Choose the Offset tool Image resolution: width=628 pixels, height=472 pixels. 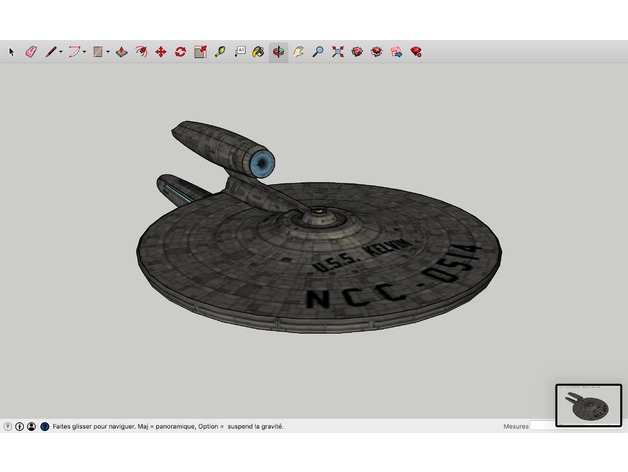click(x=141, y=52)
